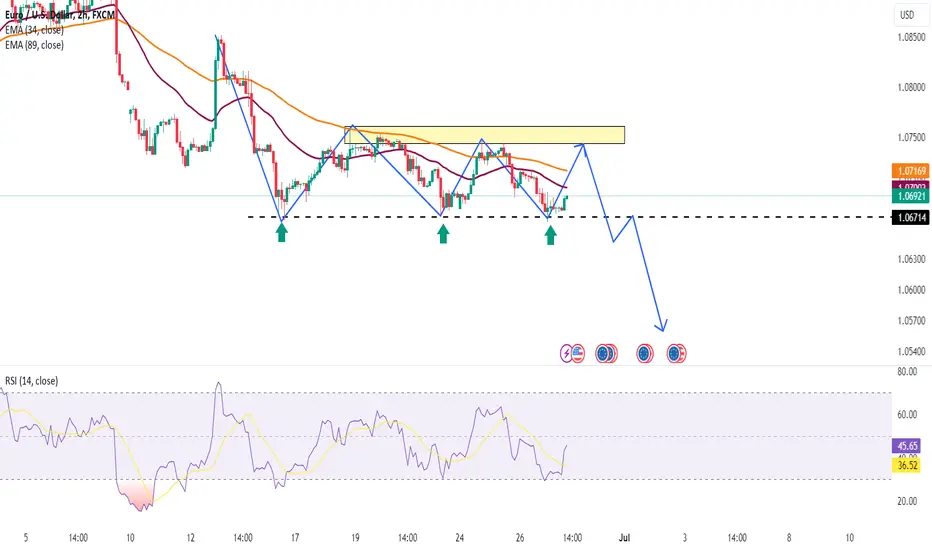Click the 1.05700 price axis label
The width and height of the screenshot is (932, 550).
(911, 320)
